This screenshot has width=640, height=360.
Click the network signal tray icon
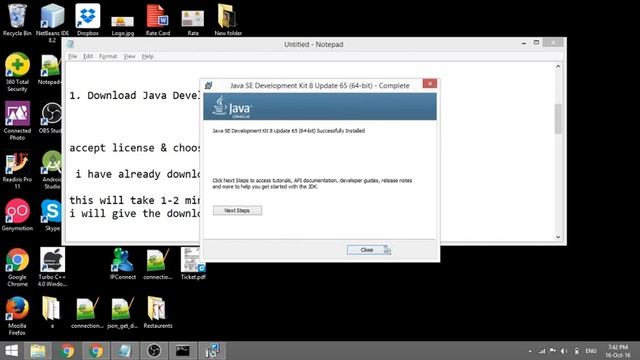point(542,351)
